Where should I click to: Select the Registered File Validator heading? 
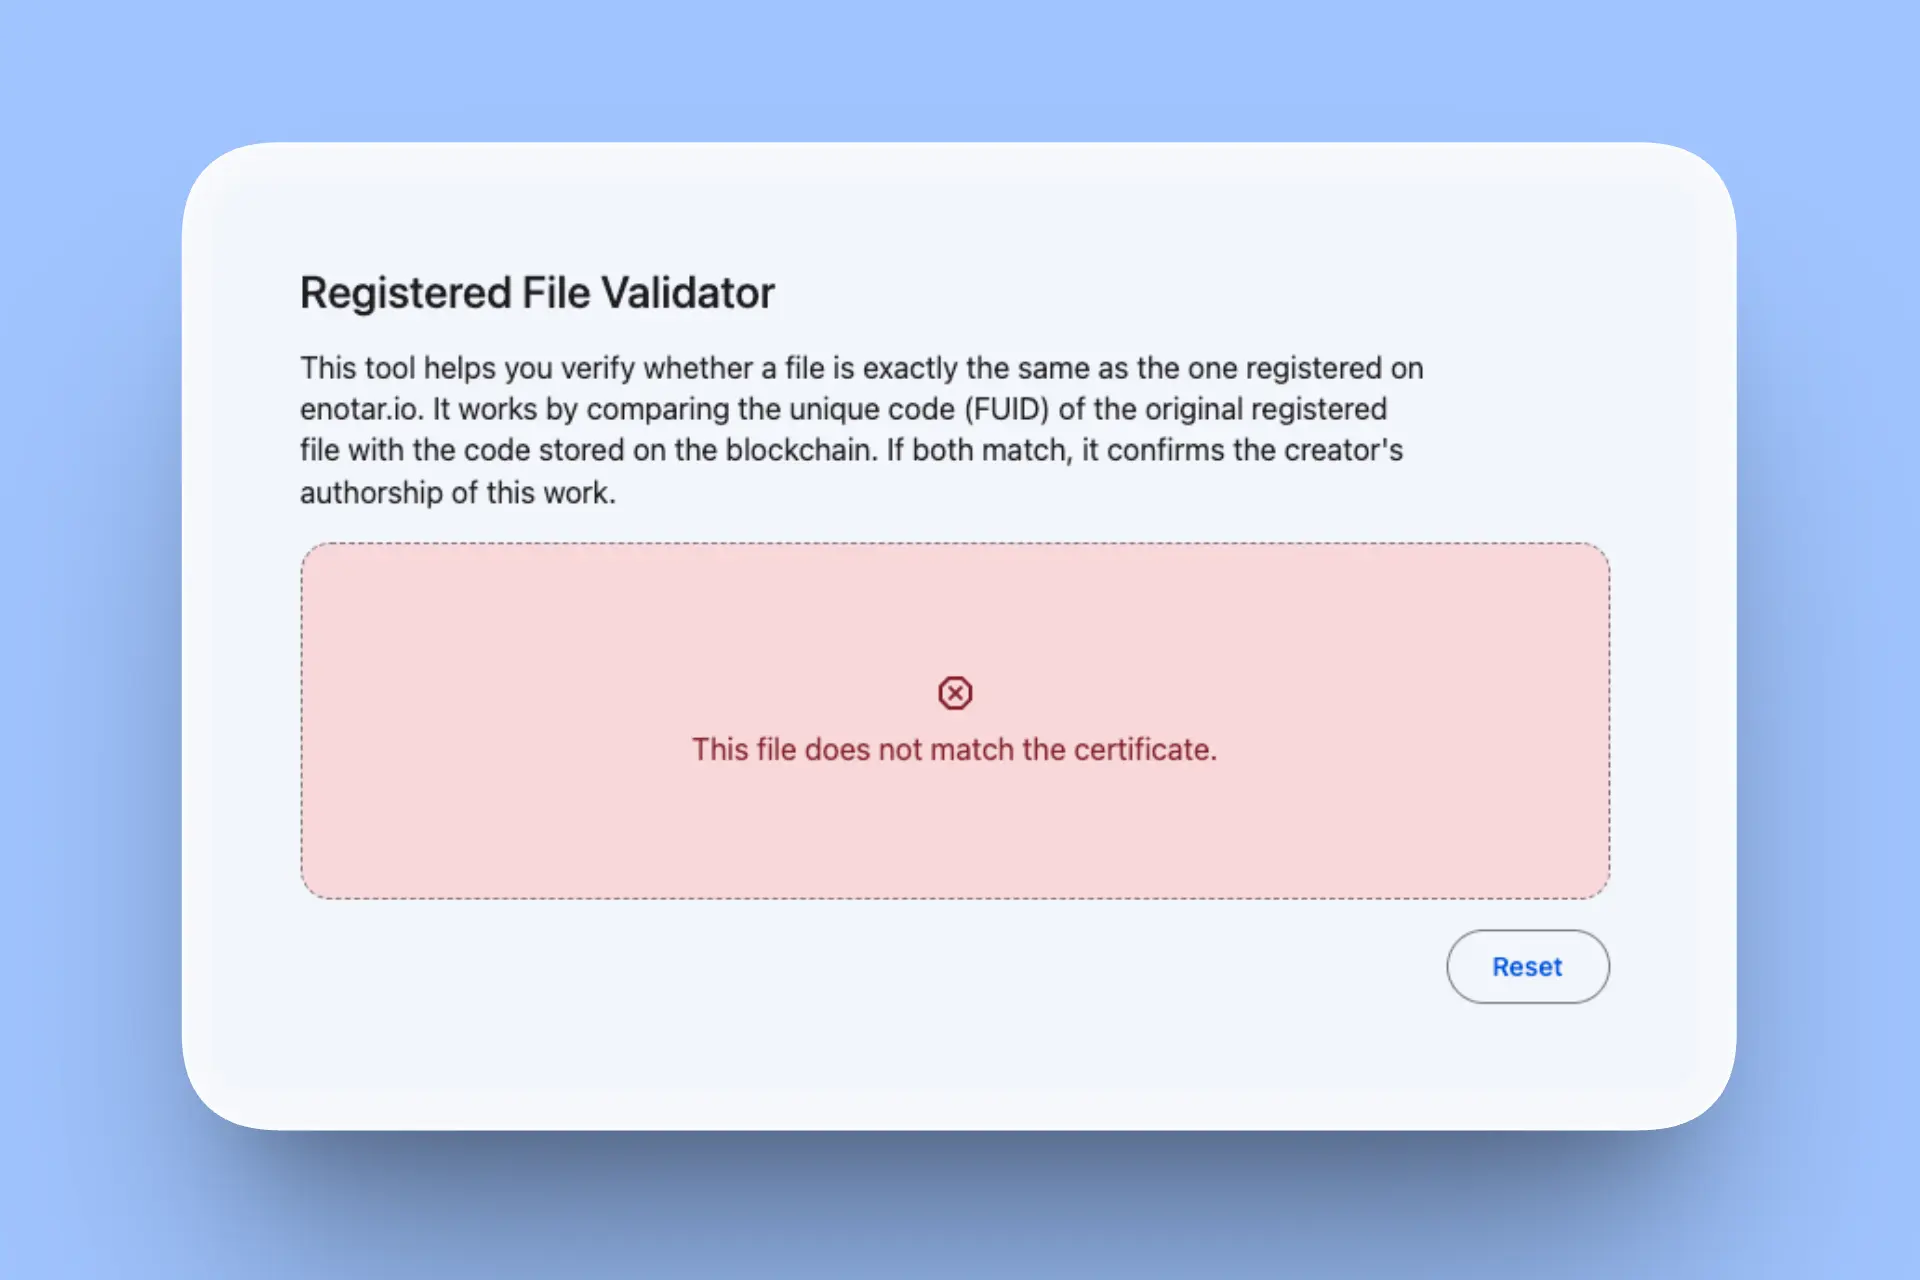coord(536,291)
